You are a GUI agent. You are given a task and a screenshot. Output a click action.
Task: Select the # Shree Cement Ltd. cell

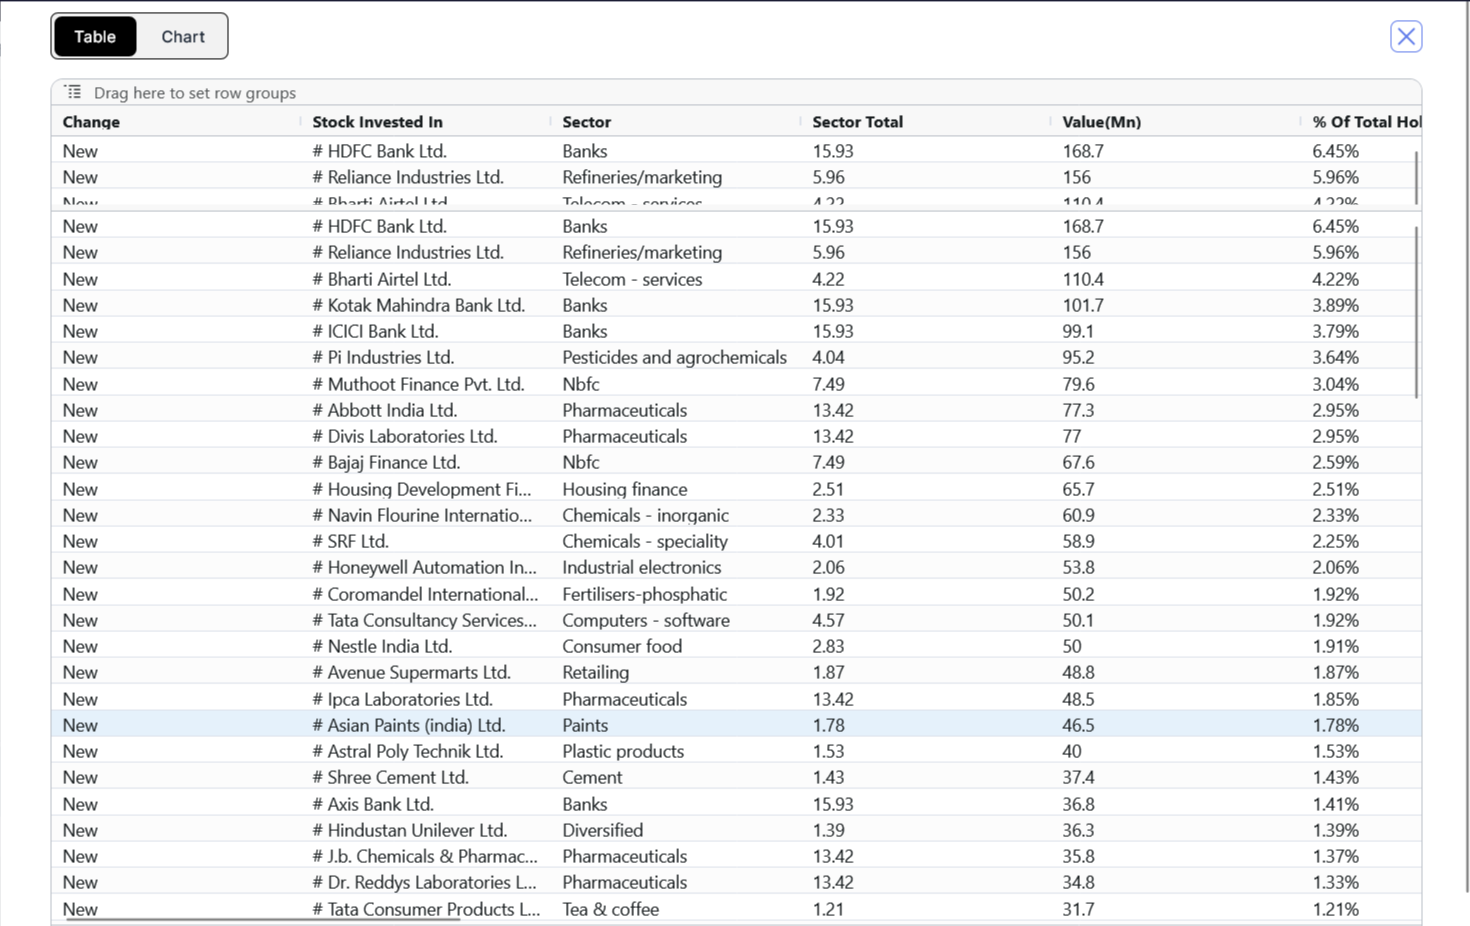coord(426,777)
